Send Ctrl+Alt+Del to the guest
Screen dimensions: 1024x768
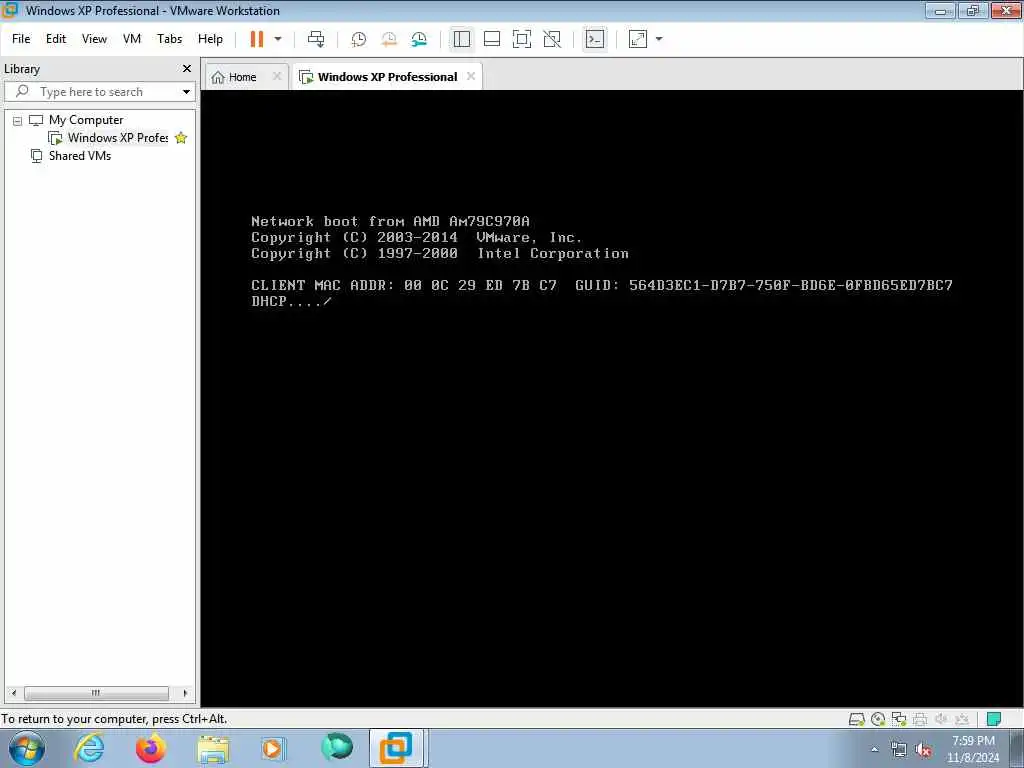[316, 39]
